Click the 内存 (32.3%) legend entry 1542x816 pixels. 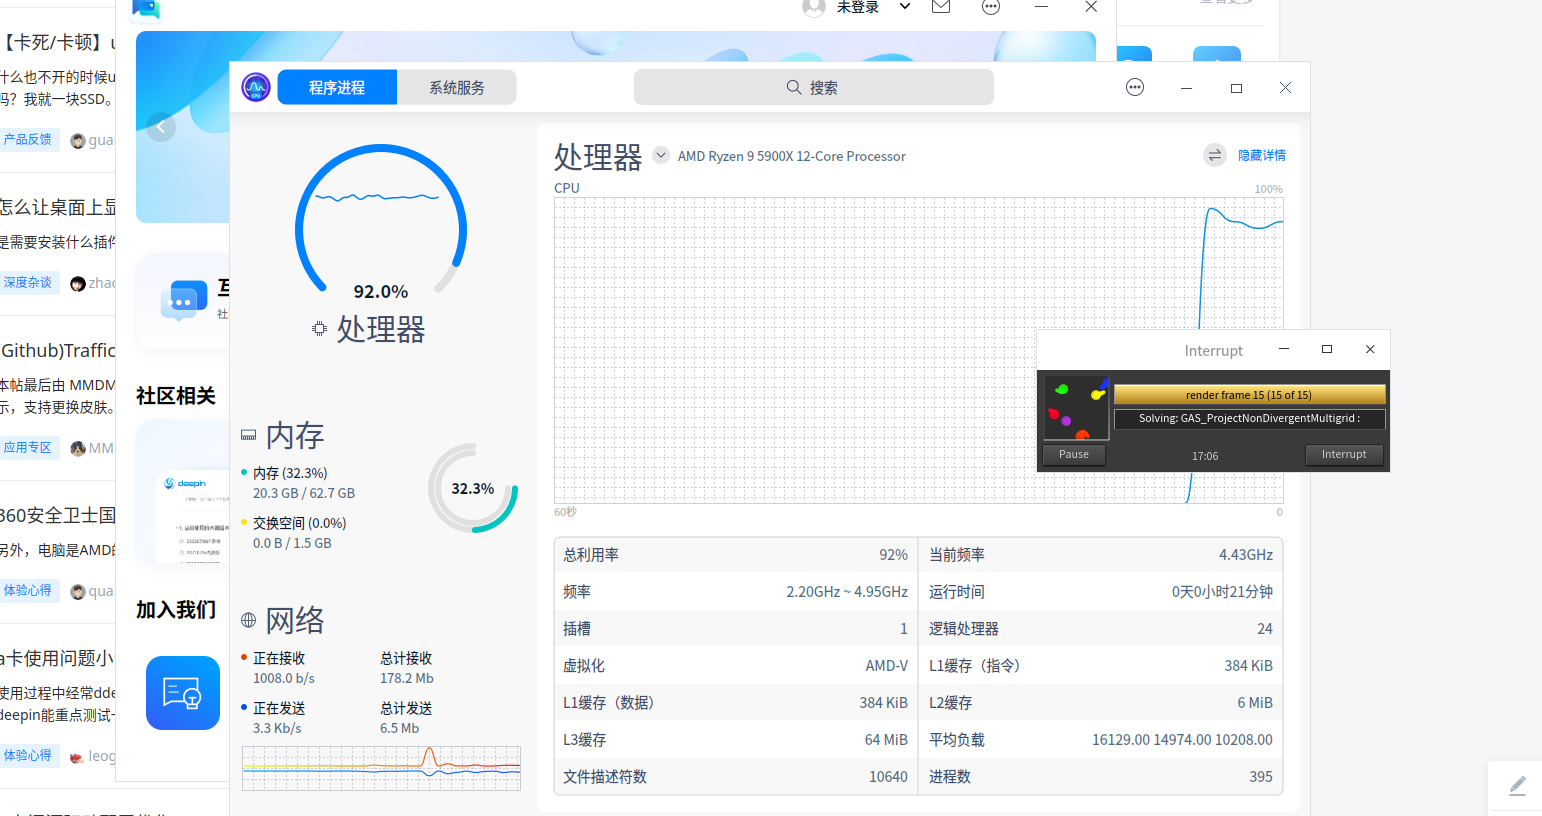[290, 473]
